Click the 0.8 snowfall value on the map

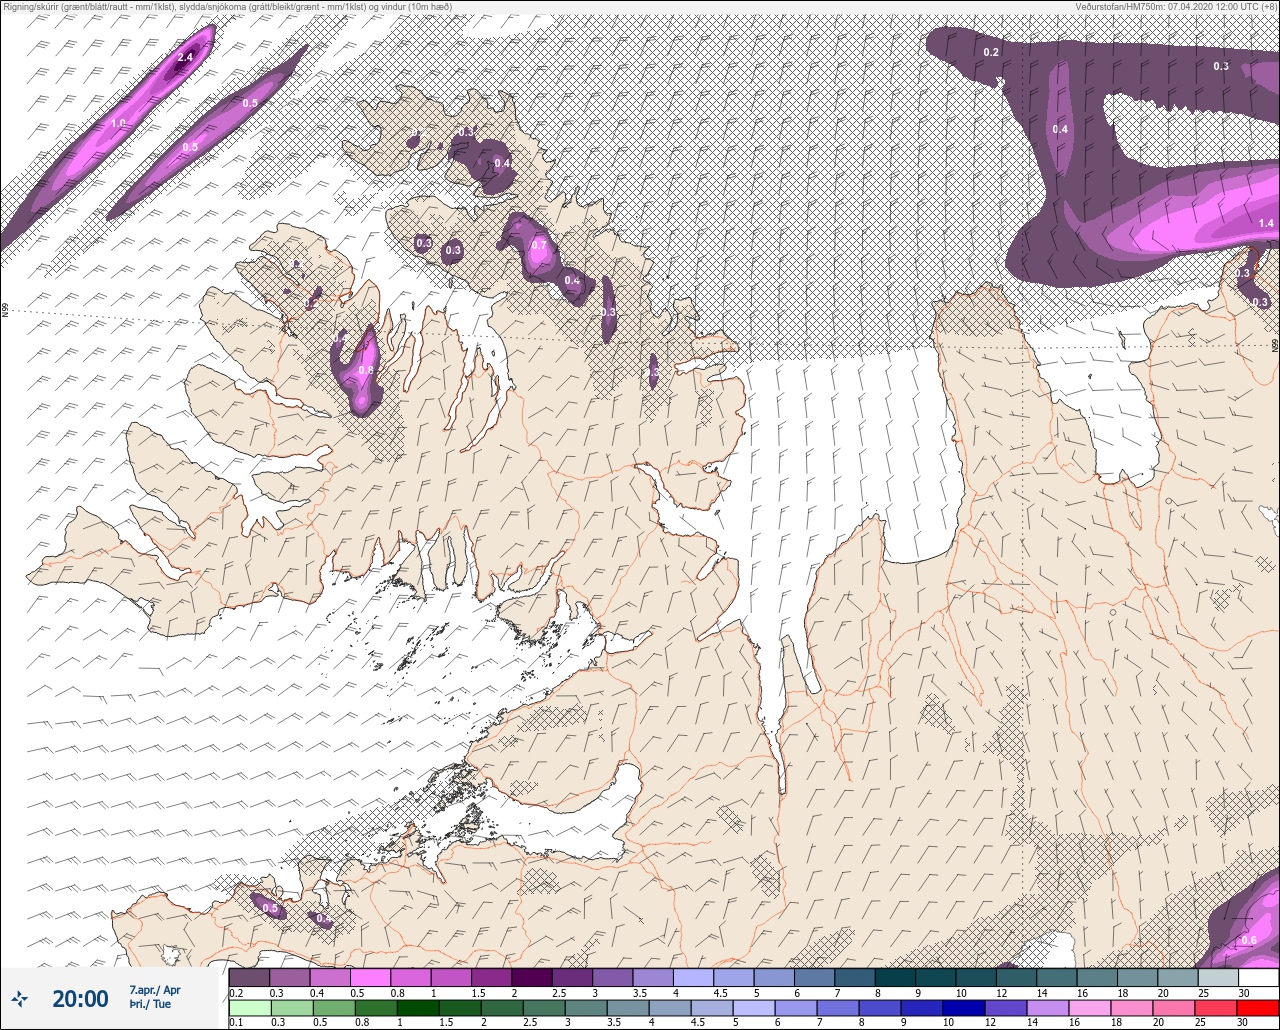pyautogui.click(x=366, y=370)
